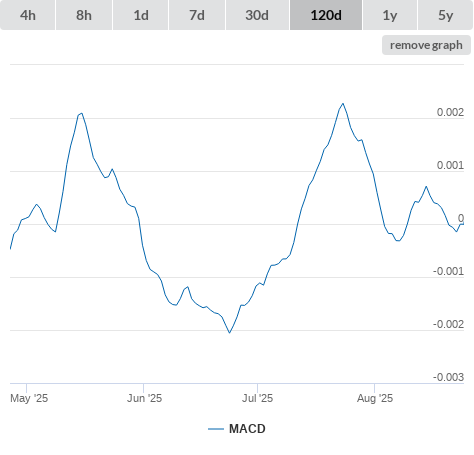Show the 7d time range
The image size is (474, 455).
(x=197, y=15)
